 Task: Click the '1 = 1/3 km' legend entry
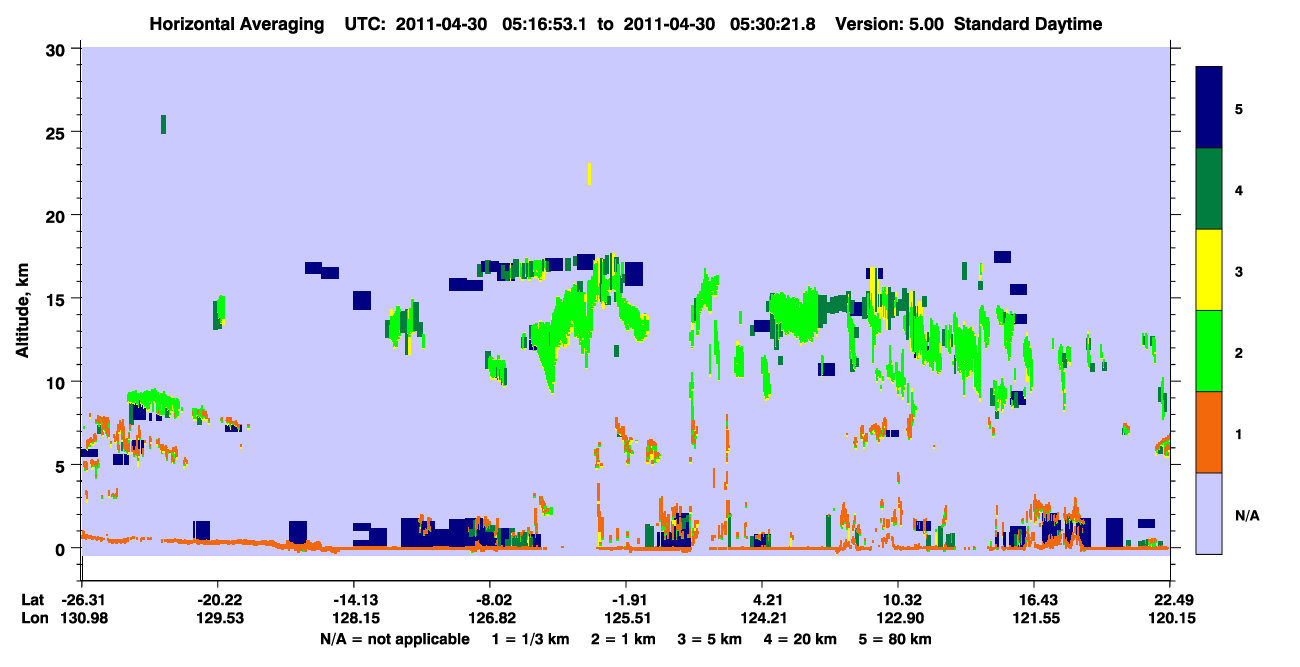(530, 639)
